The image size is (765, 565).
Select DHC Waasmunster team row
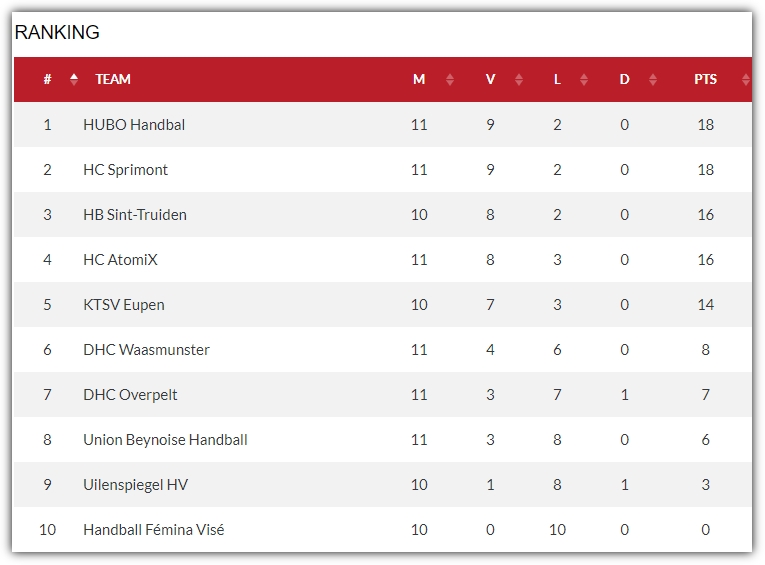coord(382,349)
